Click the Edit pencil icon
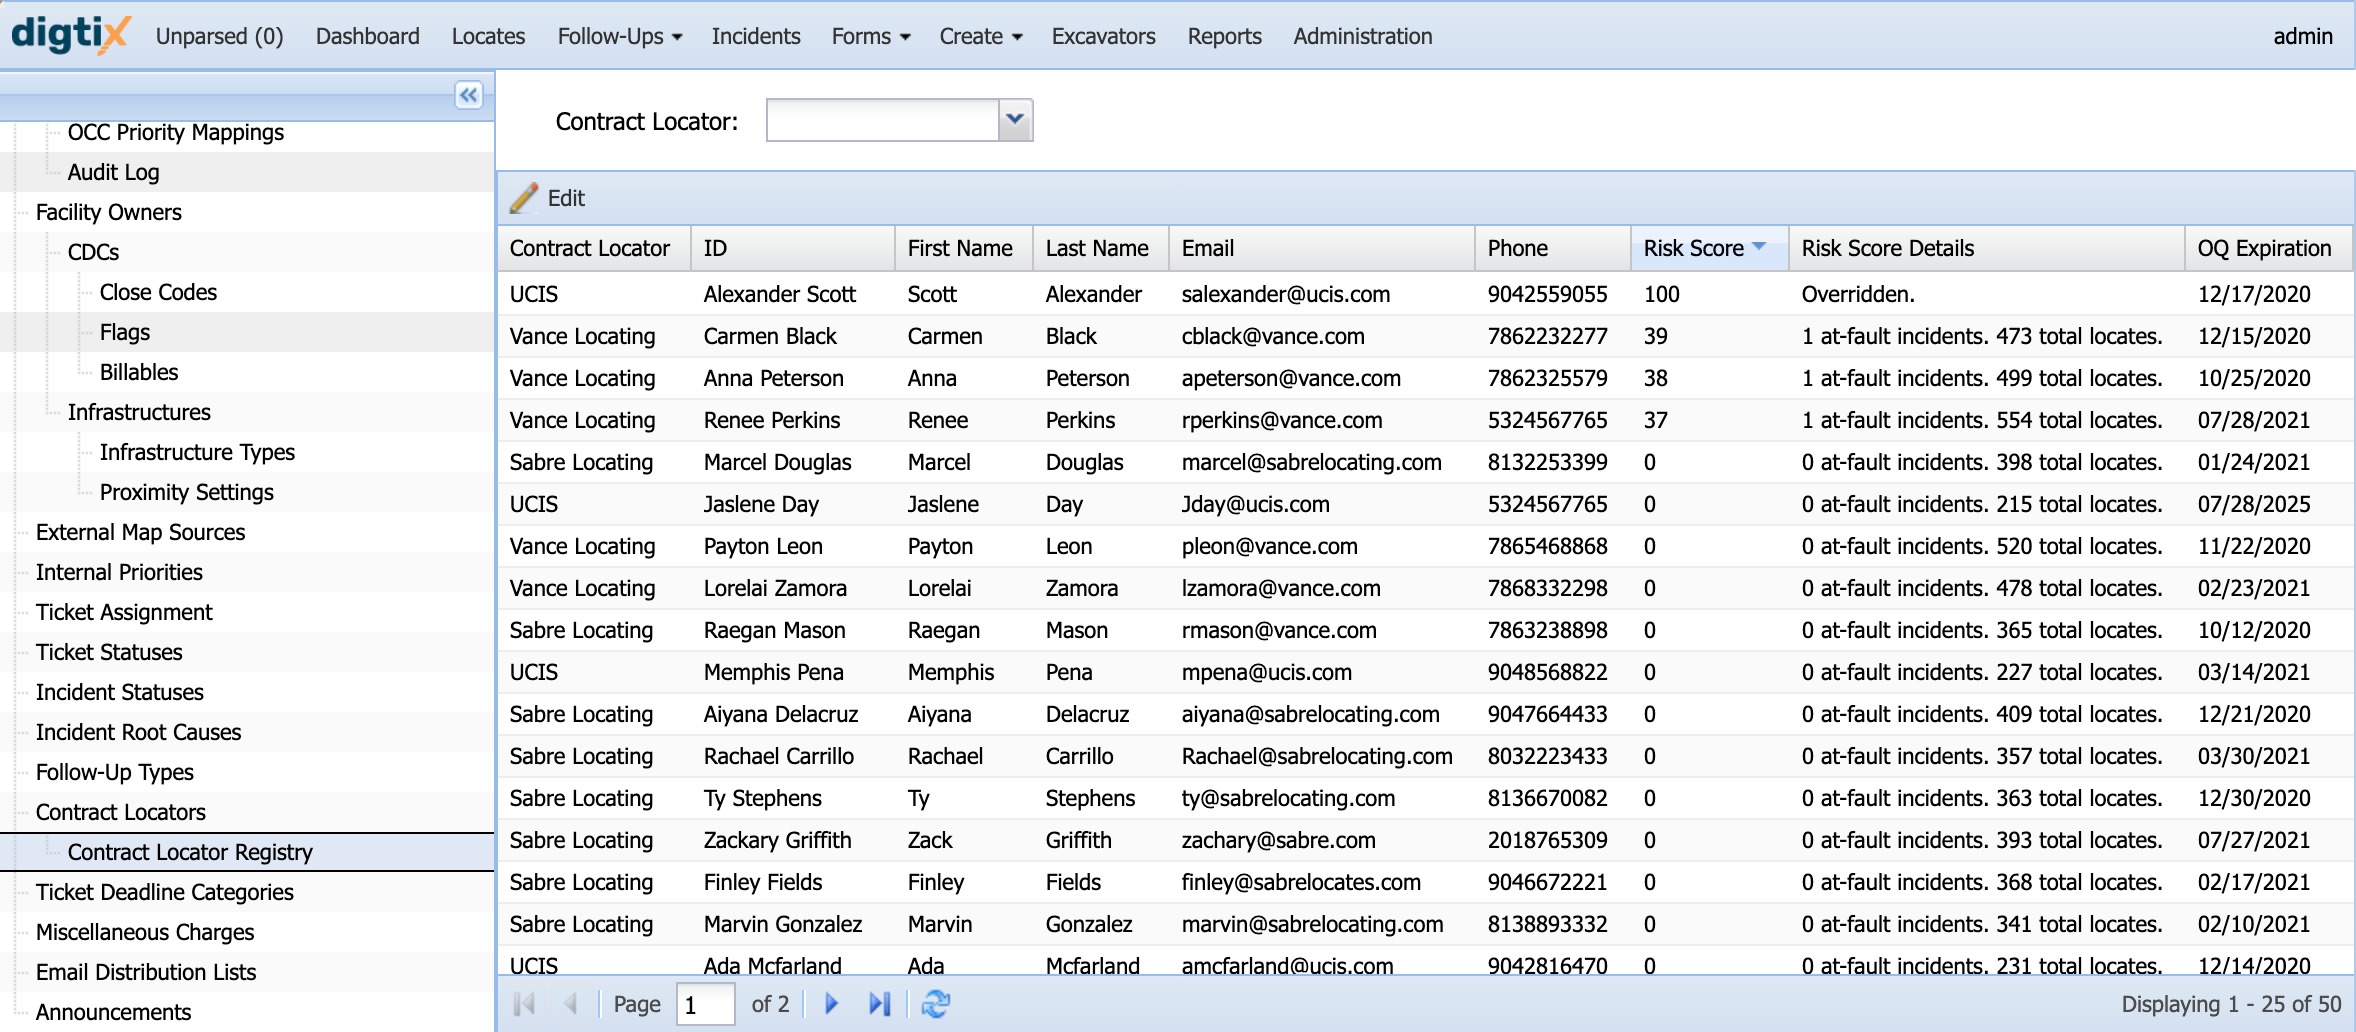 click(x=524, y=198)
